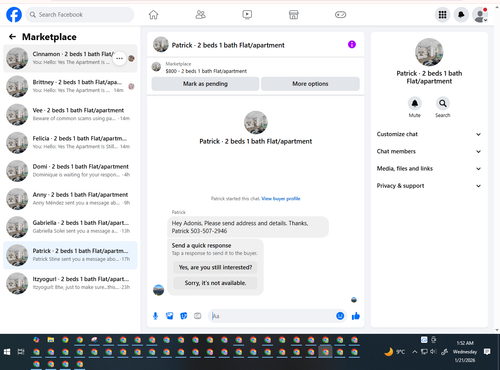The width and height of the screenshot is (500, 370).
Task: Expand Privacy & support section
Action: click(429, 186)
